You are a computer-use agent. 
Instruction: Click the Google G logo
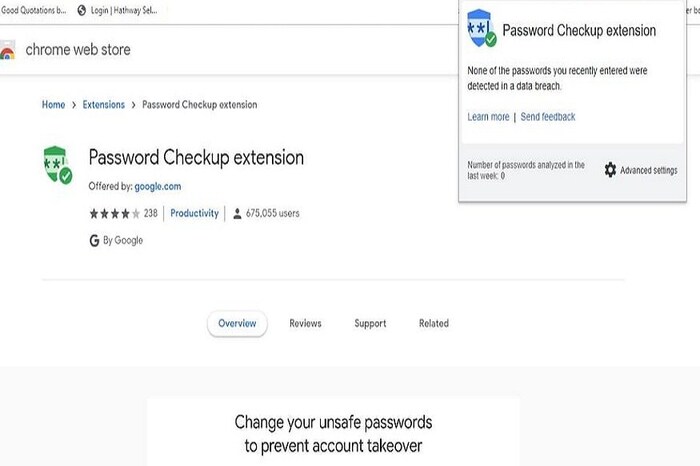[x=94, y=240]
